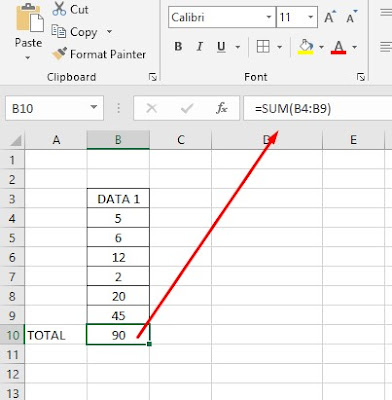The image size is (392, 400).
Task: Open the Clipboard pane launcher
Action: [153, 77]
